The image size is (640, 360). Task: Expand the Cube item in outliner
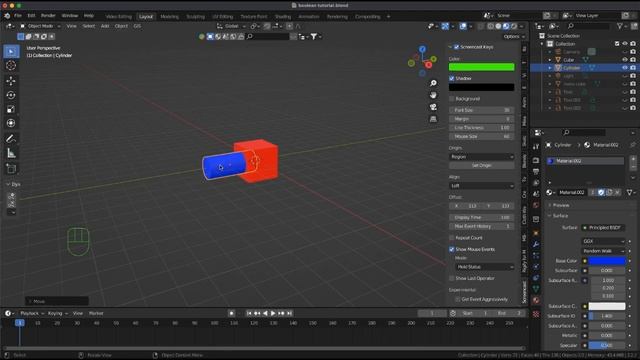[550, 60]
